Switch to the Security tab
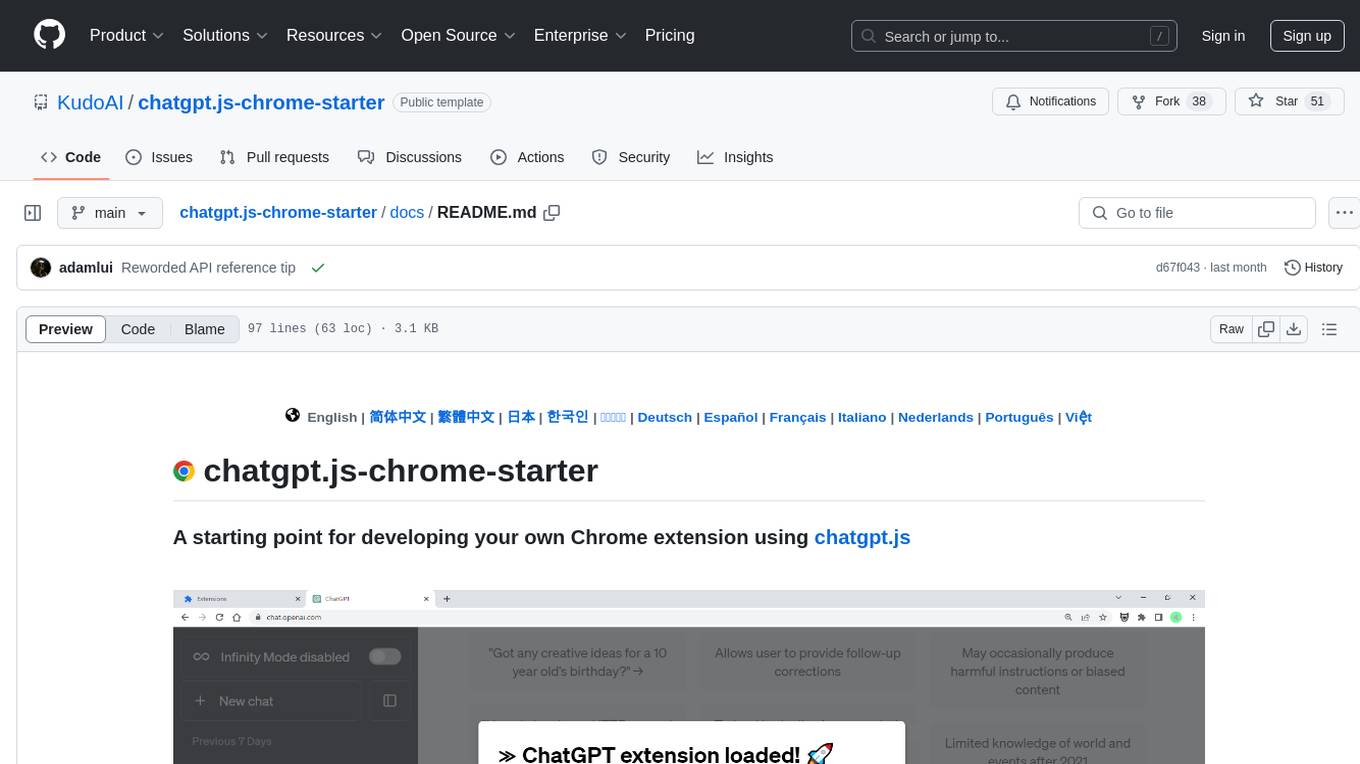Screen dimensions: 1360x764 (x=631, y=157)
